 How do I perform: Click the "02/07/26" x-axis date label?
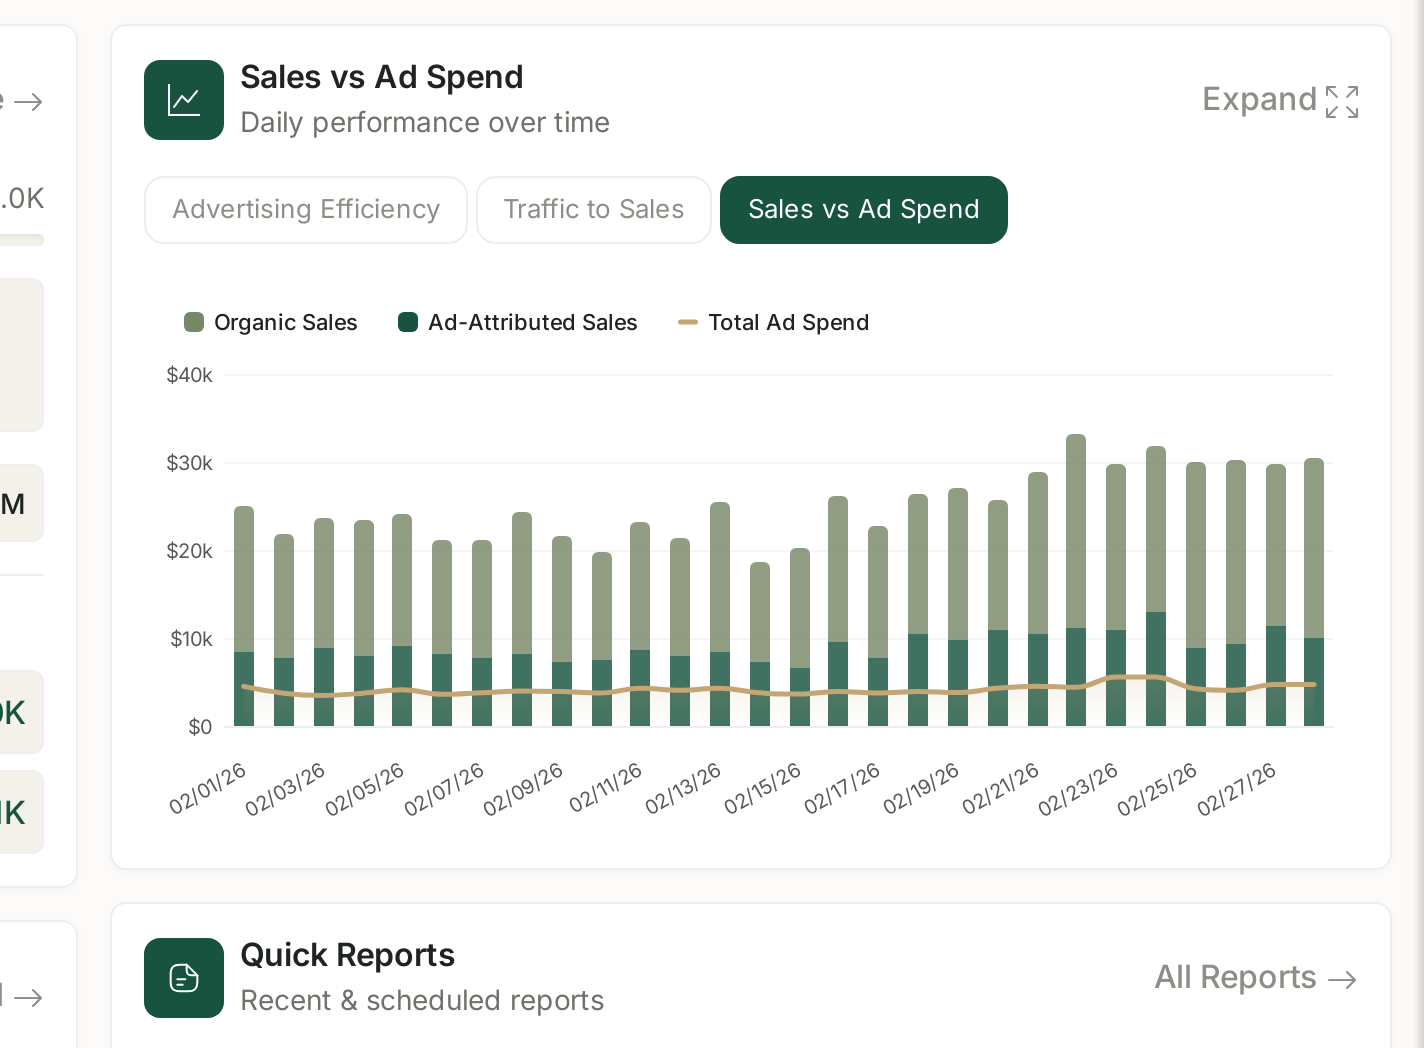coord(445,789)
